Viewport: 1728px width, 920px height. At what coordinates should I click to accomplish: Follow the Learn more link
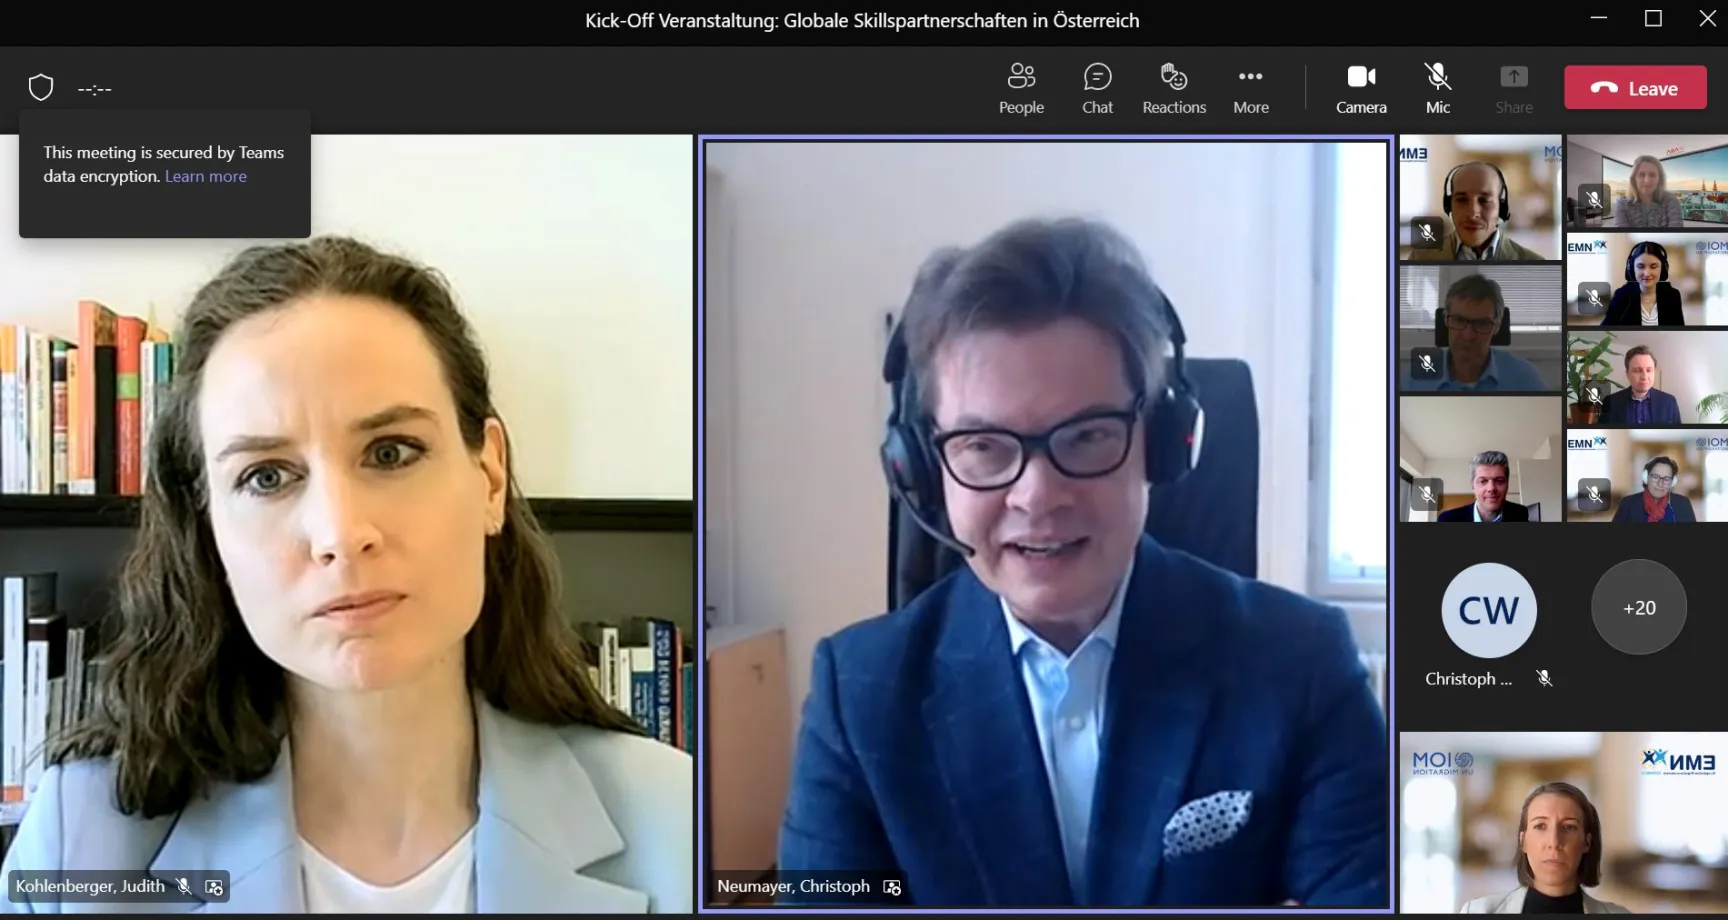[x=205, y=176]
